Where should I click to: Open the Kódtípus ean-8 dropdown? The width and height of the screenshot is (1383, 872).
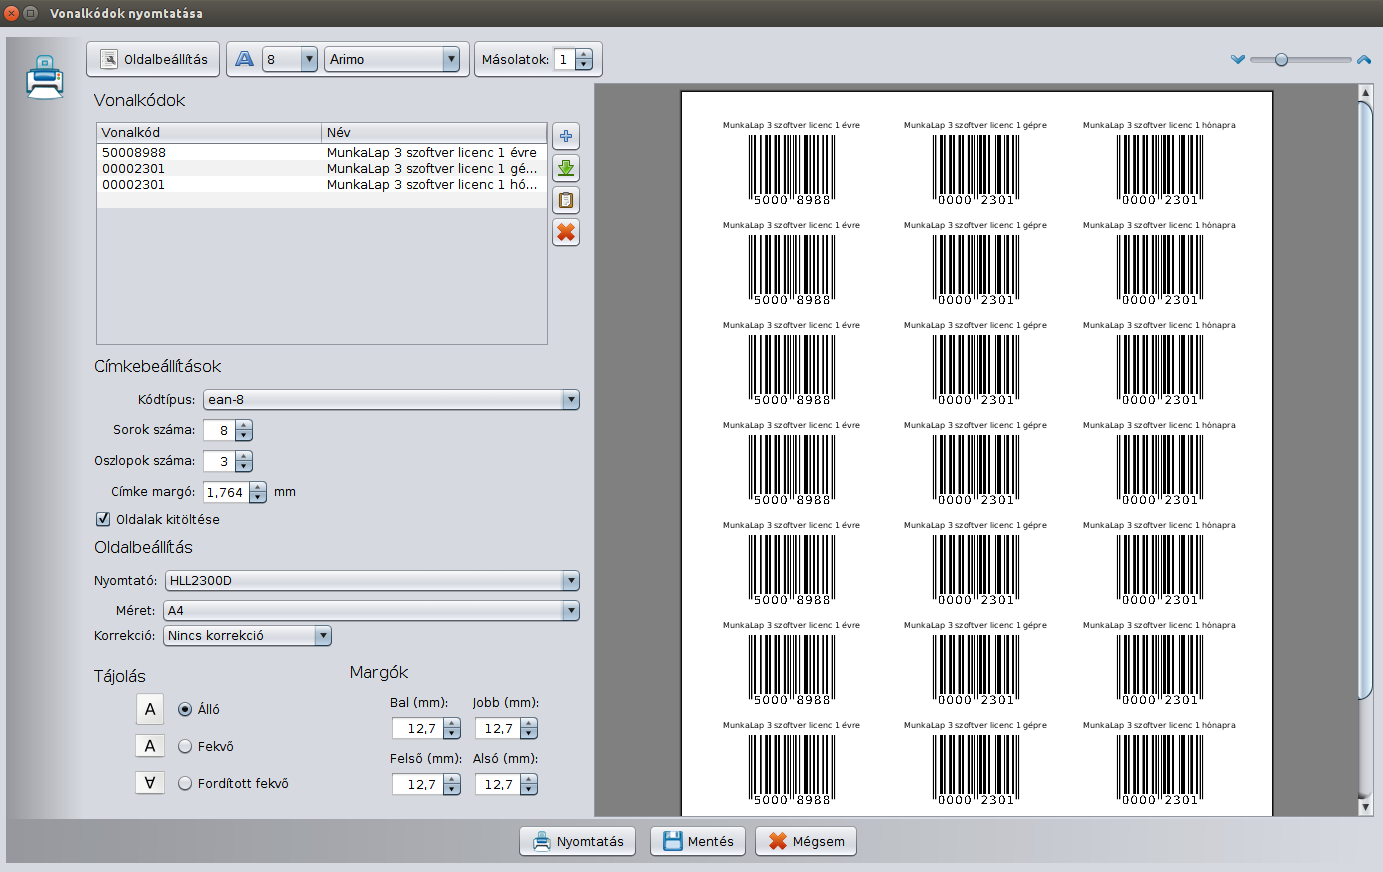point(391,400)
